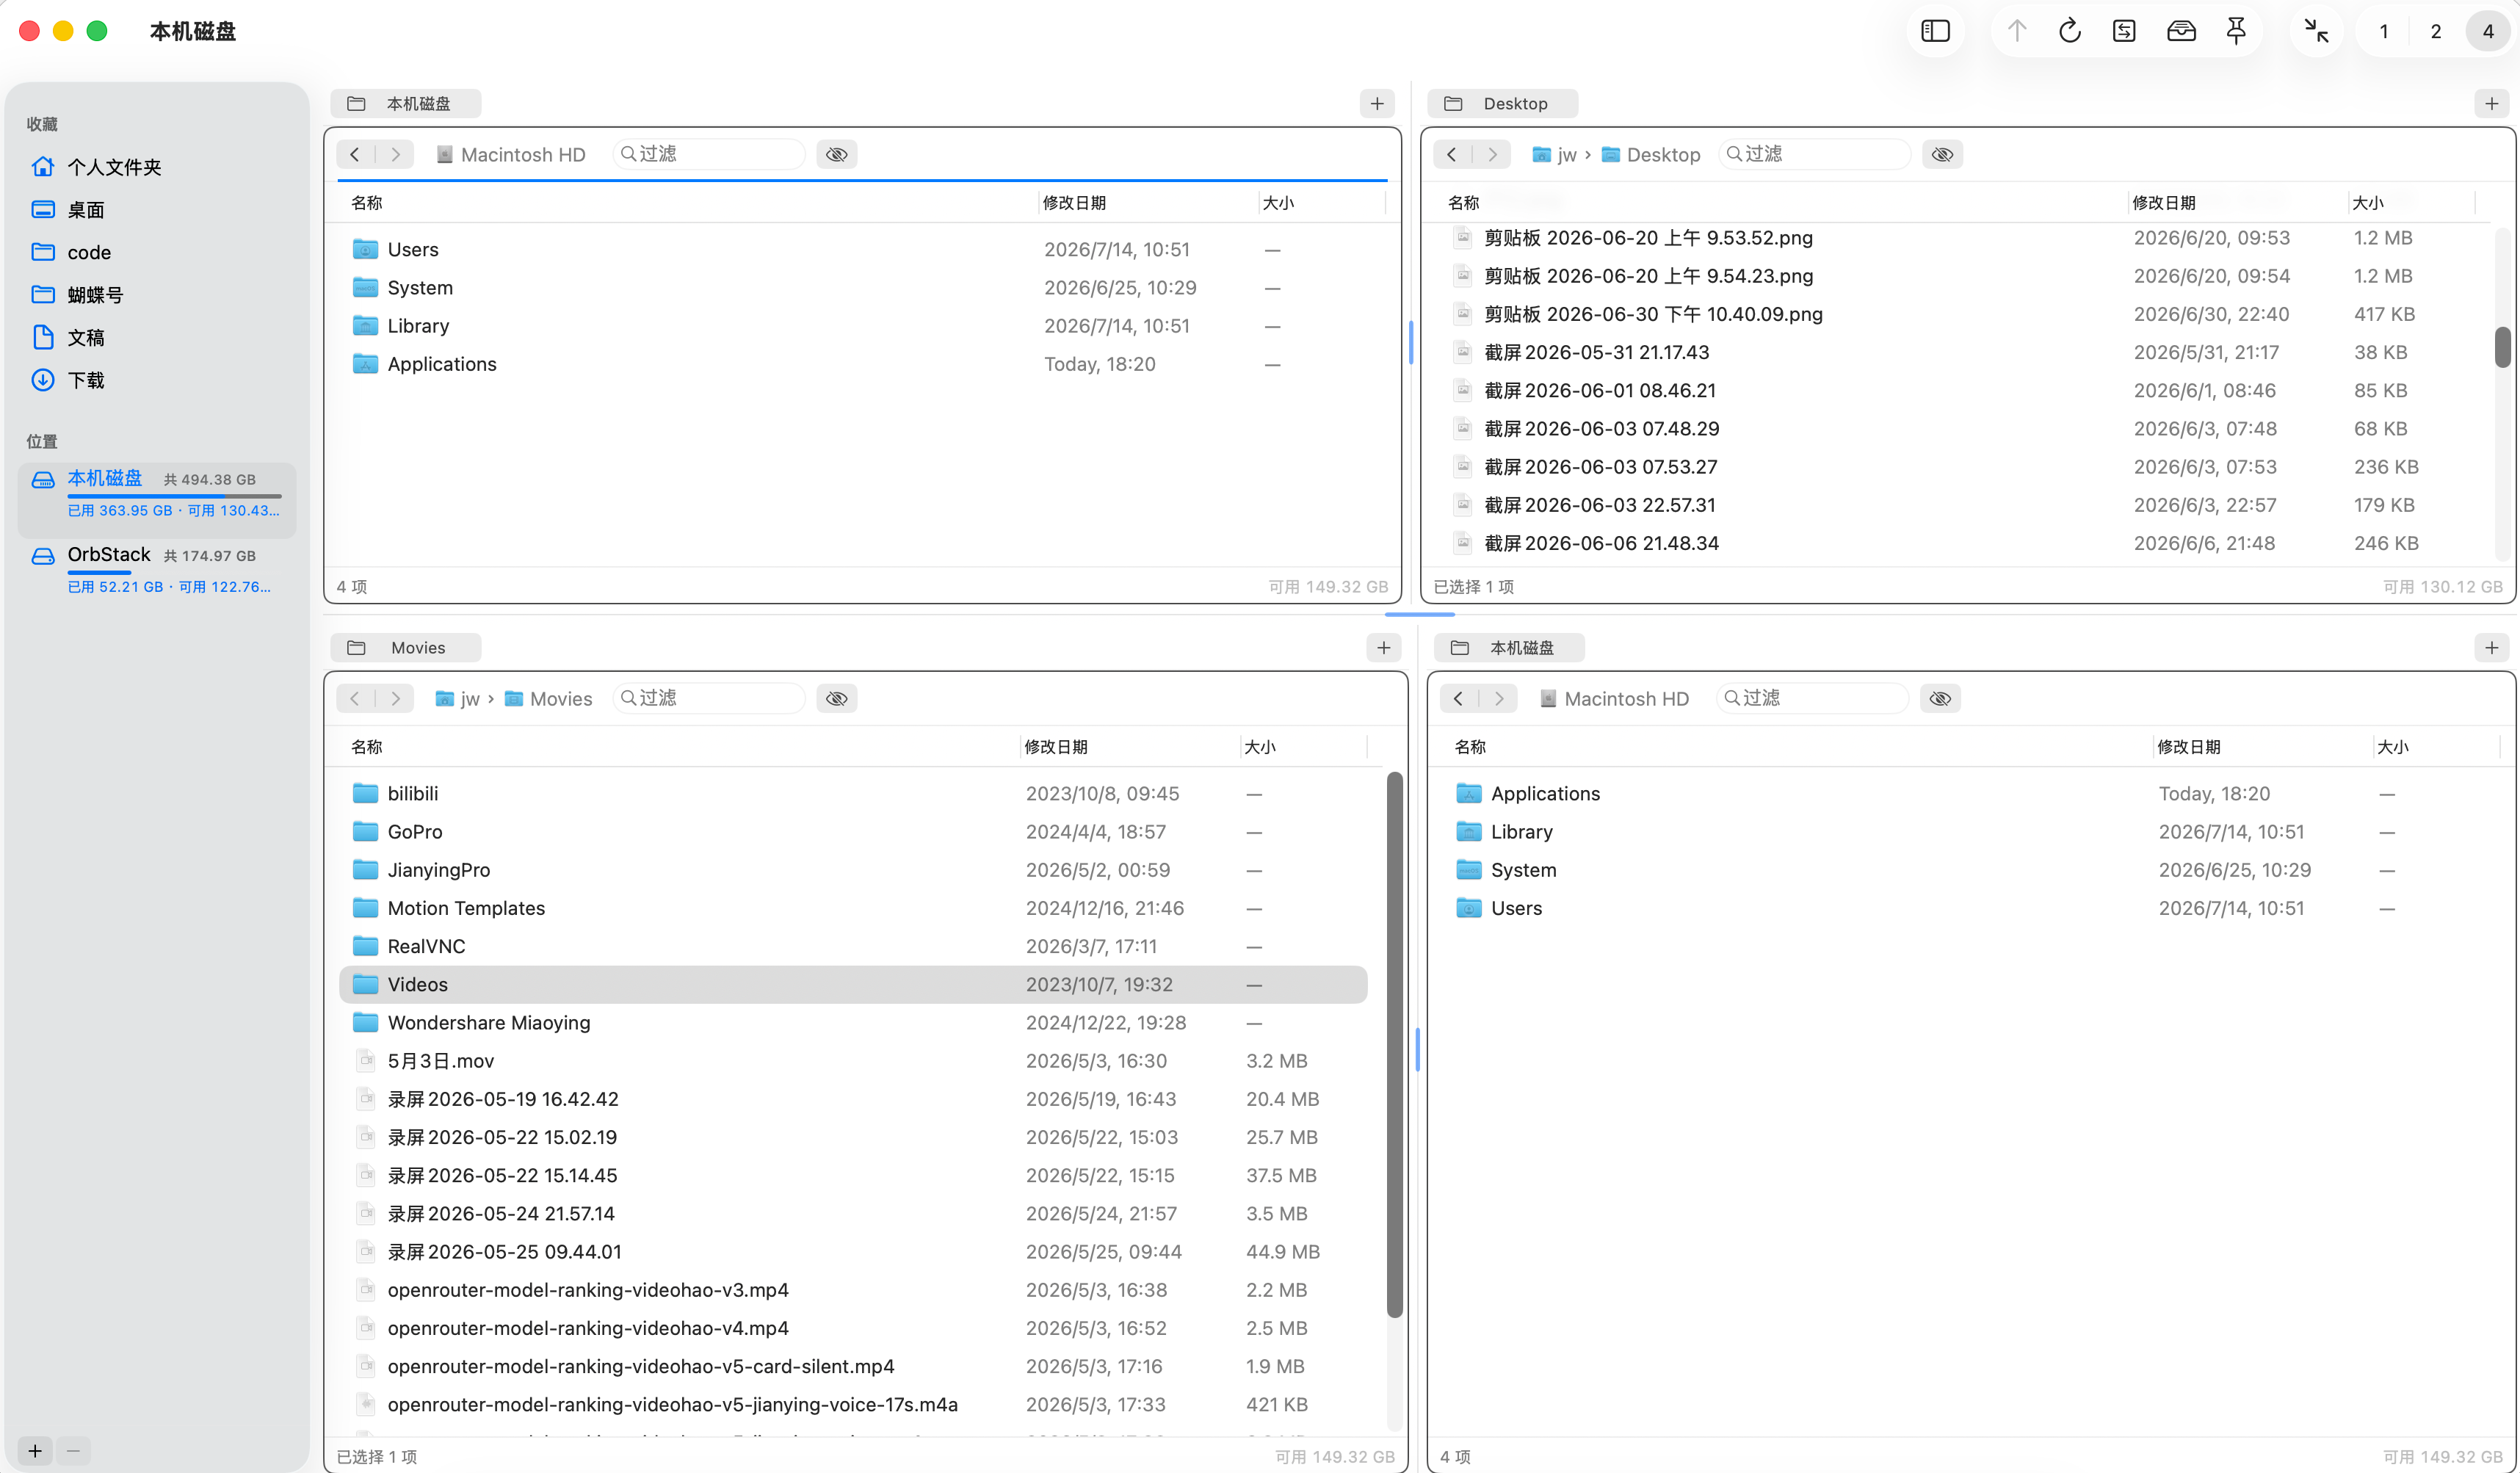Select the top-left 本机磁盘 tab
Image resolution: width=2520 pixels, height=1473 pixels.
(x=405, y=103)
